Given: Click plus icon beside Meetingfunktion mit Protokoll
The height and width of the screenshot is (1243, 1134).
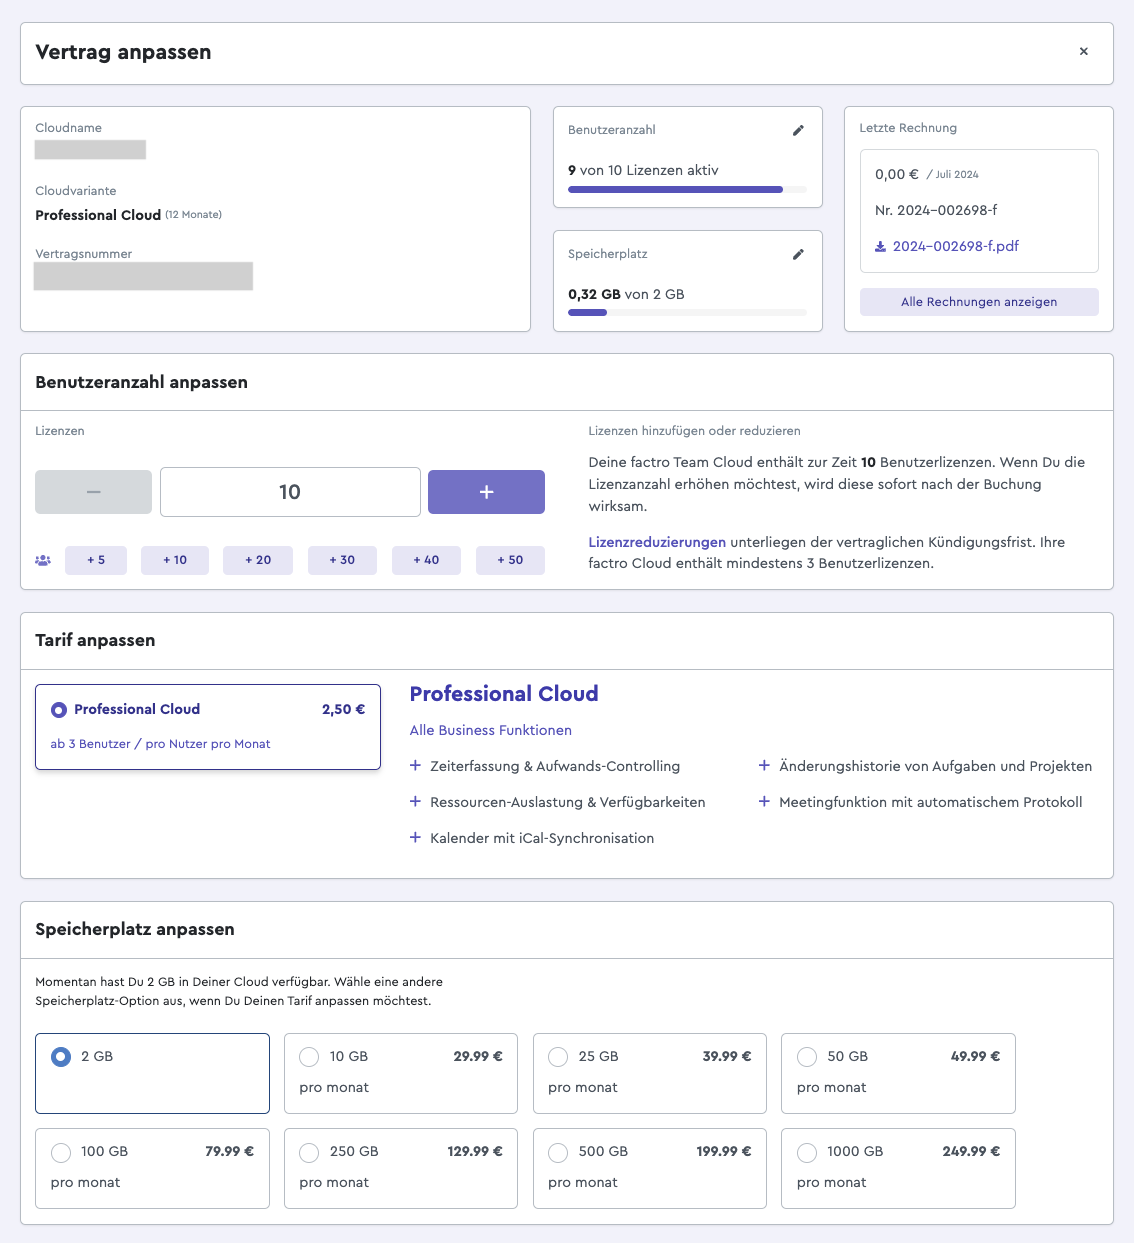Looking at the screenshot, I should pos(764,801).
